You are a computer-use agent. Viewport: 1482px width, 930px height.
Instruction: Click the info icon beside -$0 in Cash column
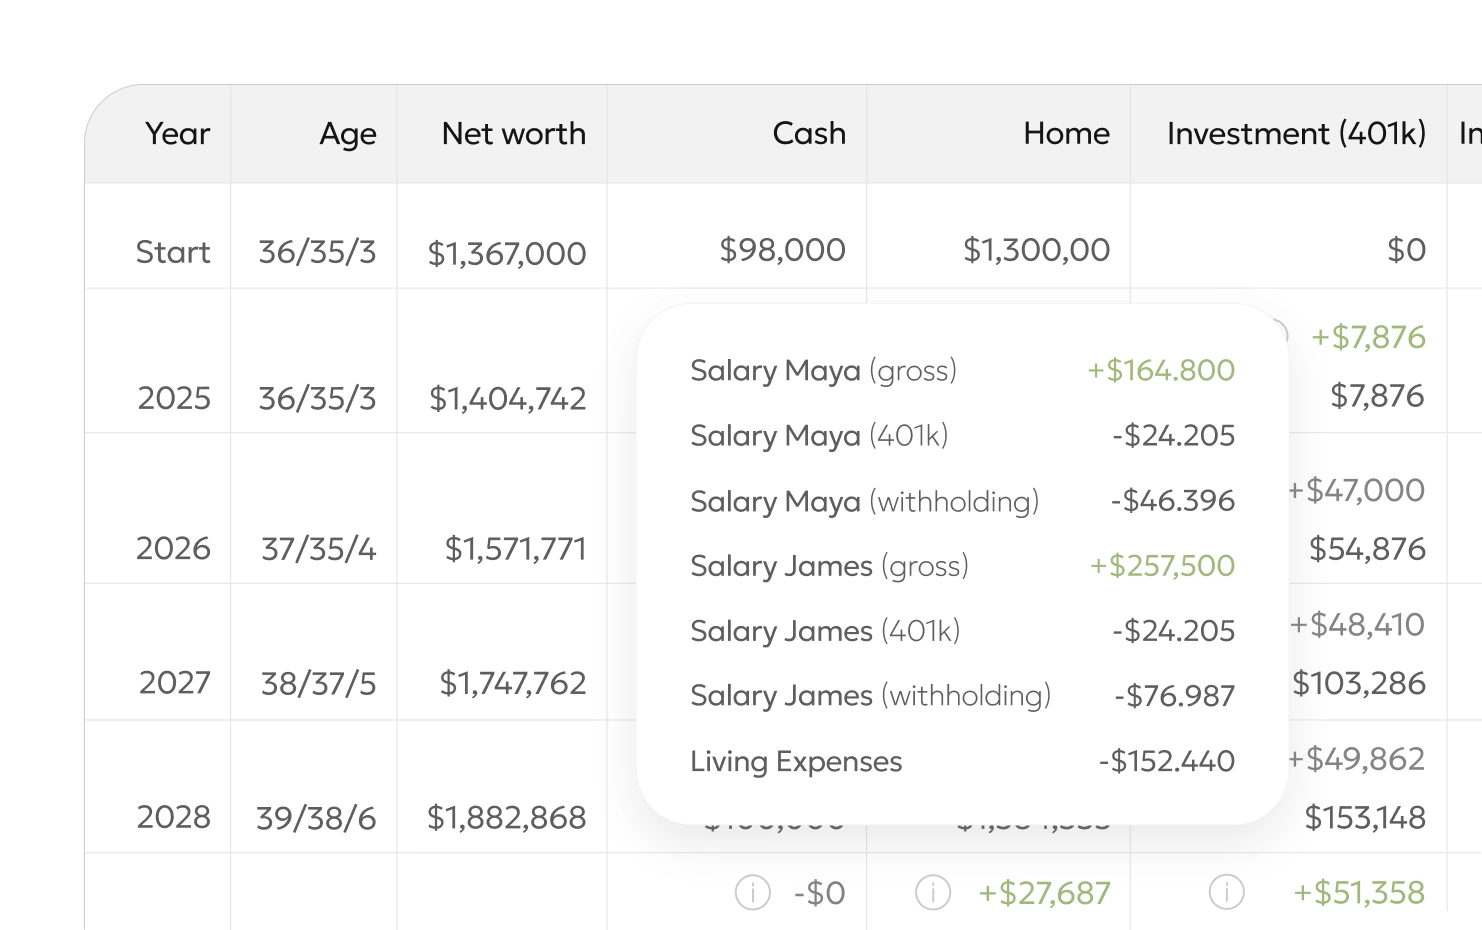752,892
